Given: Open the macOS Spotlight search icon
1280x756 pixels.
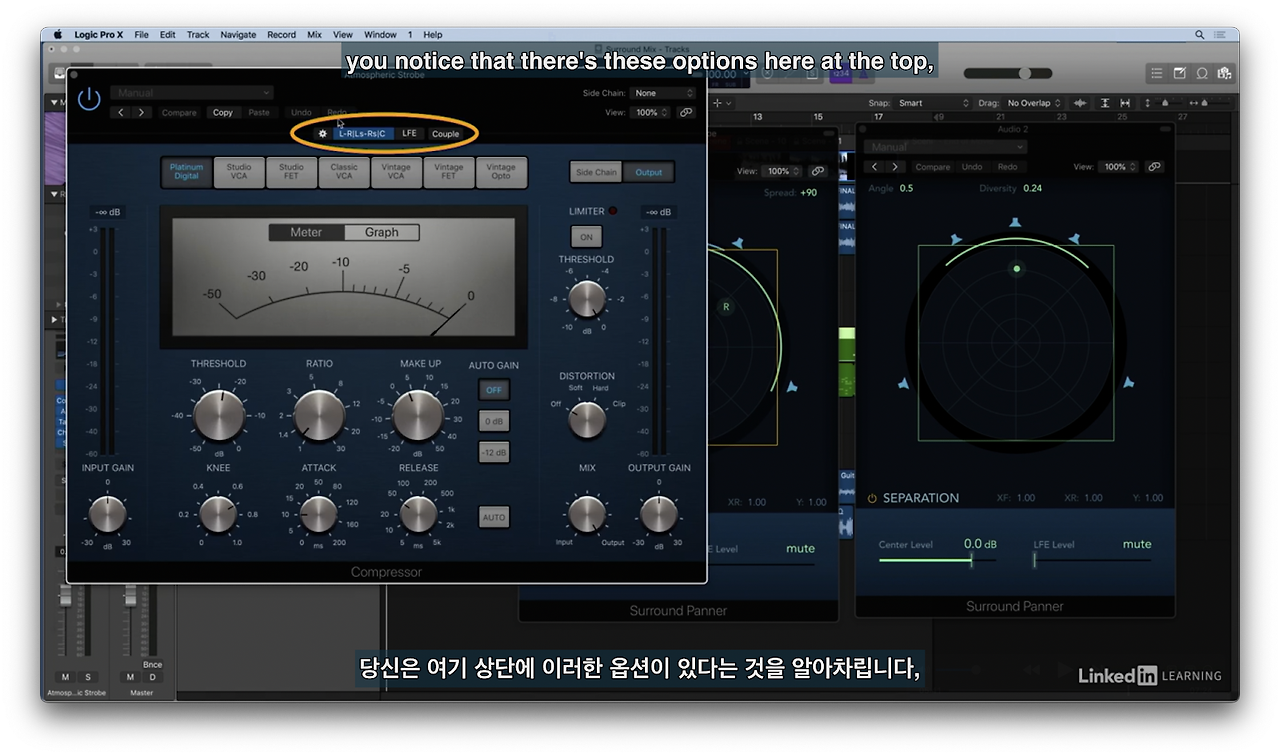Looking at the screenshot, I should (x=1200, y=34).
